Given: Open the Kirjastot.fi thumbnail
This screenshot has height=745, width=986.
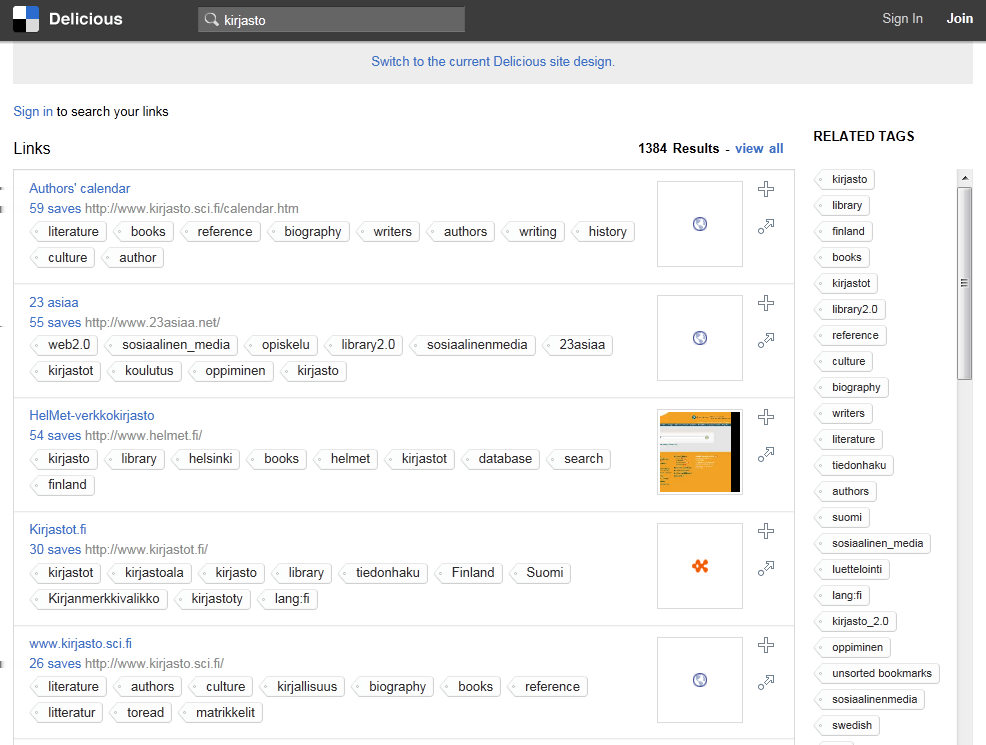Looking at the screenshot, I should (700, 566).
